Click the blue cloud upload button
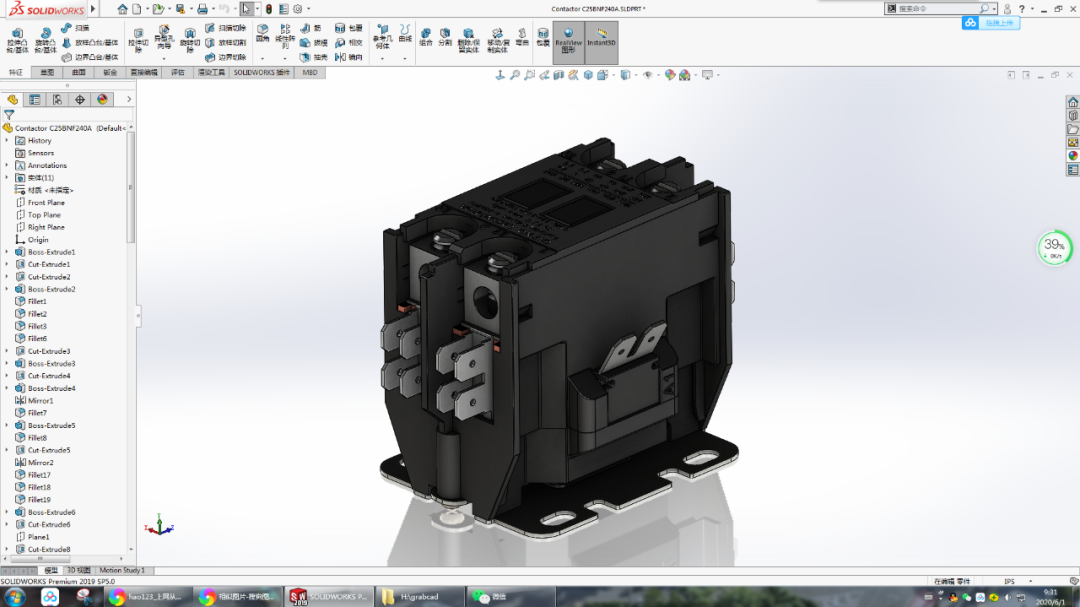The height and width of the screenshot is (607, 1080). [x=990, y=23]
